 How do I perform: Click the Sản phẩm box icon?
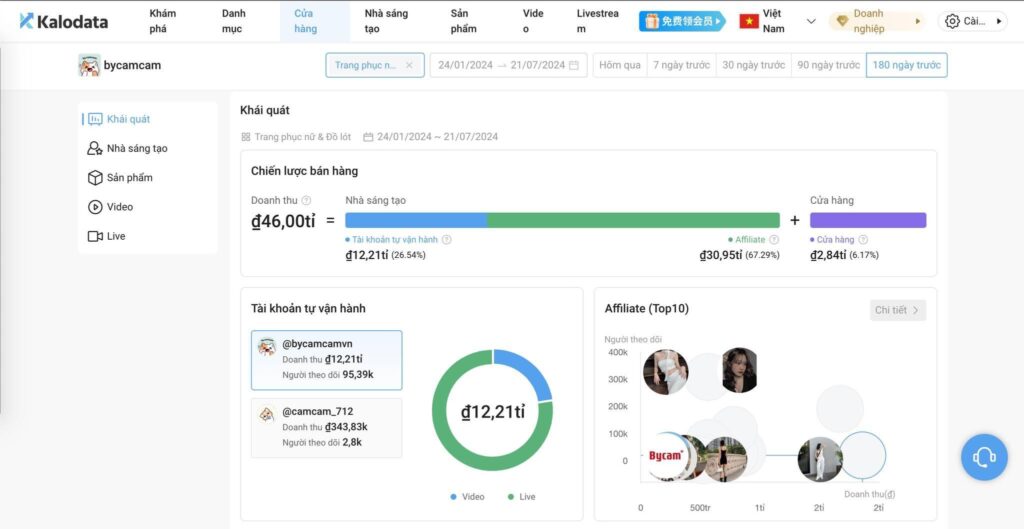[x=95, y=178]
